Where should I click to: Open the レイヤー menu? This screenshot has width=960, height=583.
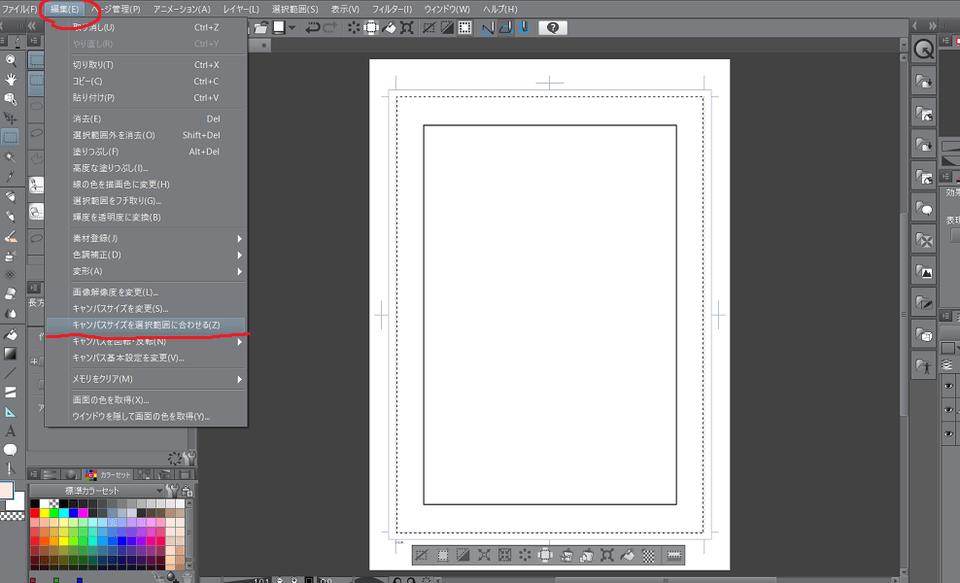coord(240,9)
